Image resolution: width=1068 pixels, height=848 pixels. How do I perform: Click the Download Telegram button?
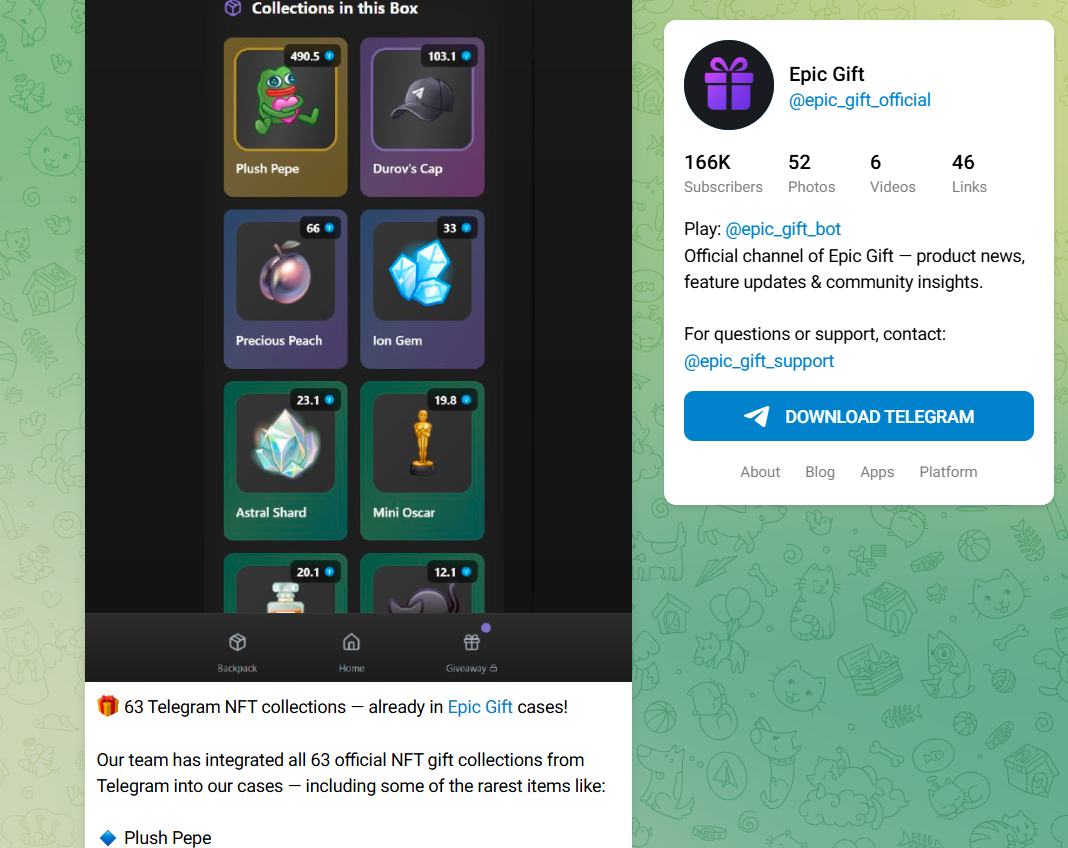[x=858, y=416]
